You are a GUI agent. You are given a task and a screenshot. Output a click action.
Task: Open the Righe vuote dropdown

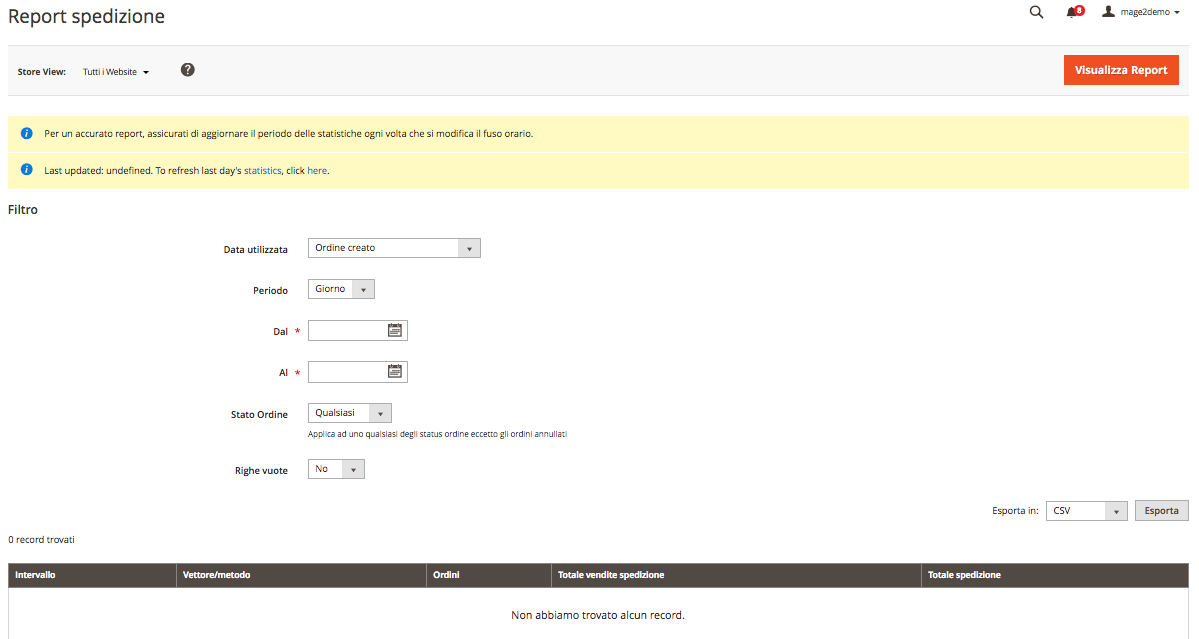(336, 469)
